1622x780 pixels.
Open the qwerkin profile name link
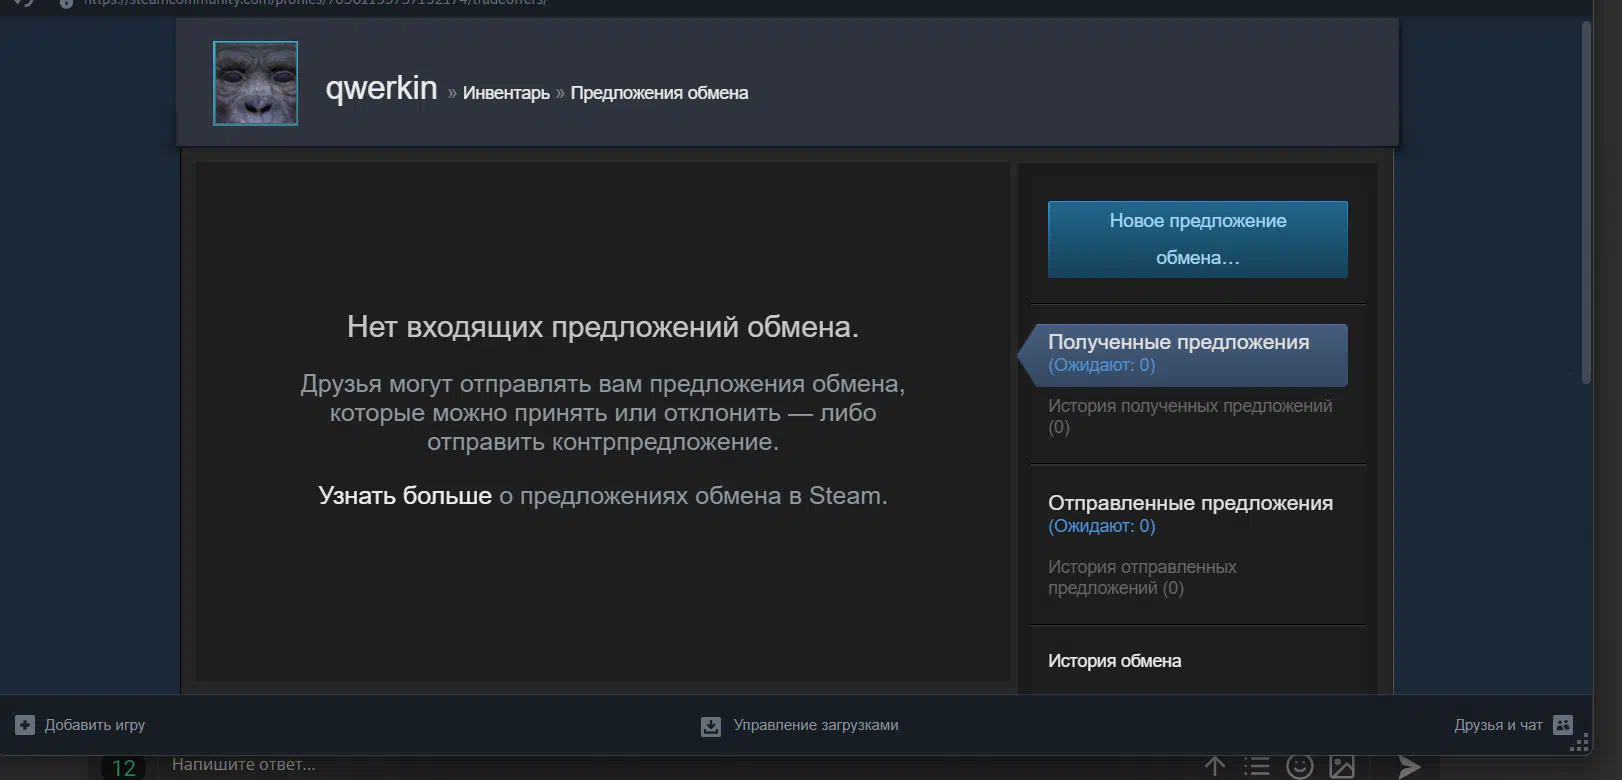(x=381, y=89)
